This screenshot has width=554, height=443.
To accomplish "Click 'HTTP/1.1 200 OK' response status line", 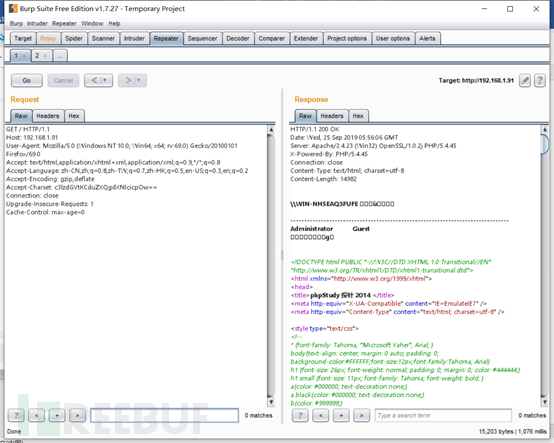I will [315, 129].
